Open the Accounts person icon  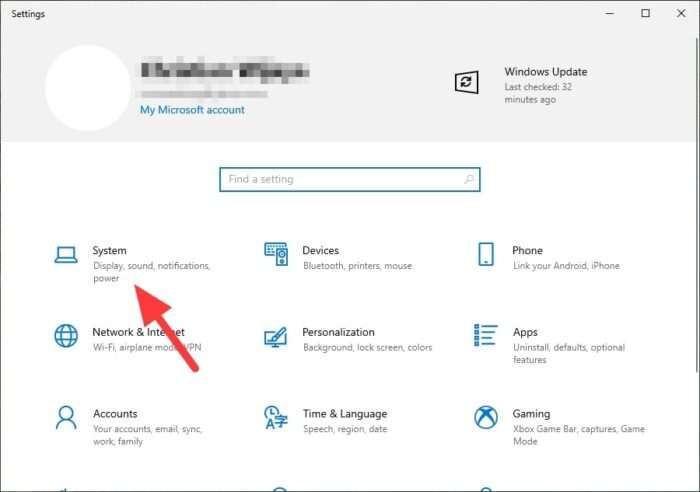coord(66,417)
